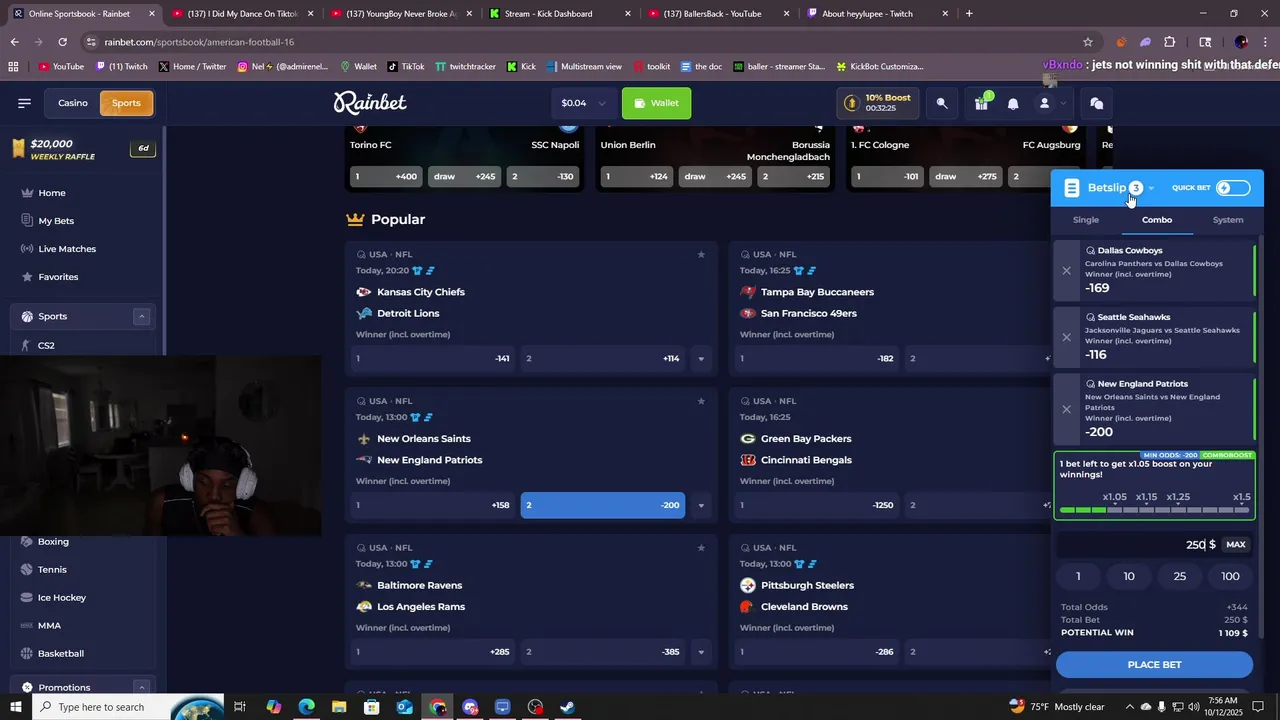Remove New England Patriots pick from betslip
Screen dimensions: 1280x720
[x=1066, y=409]
